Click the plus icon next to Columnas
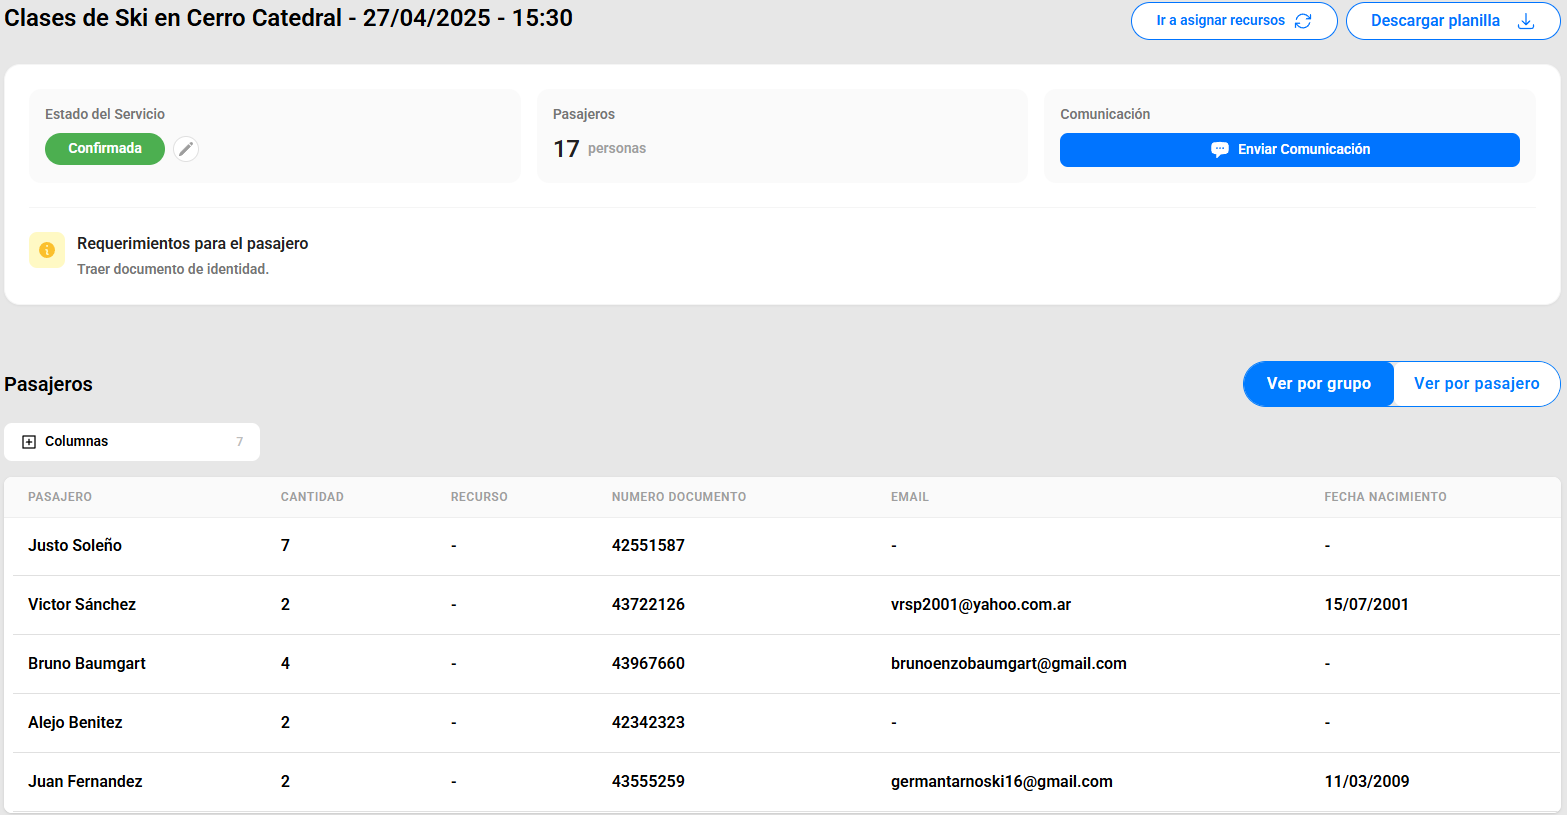1567x815 pixels. click(x=29, y=442)
